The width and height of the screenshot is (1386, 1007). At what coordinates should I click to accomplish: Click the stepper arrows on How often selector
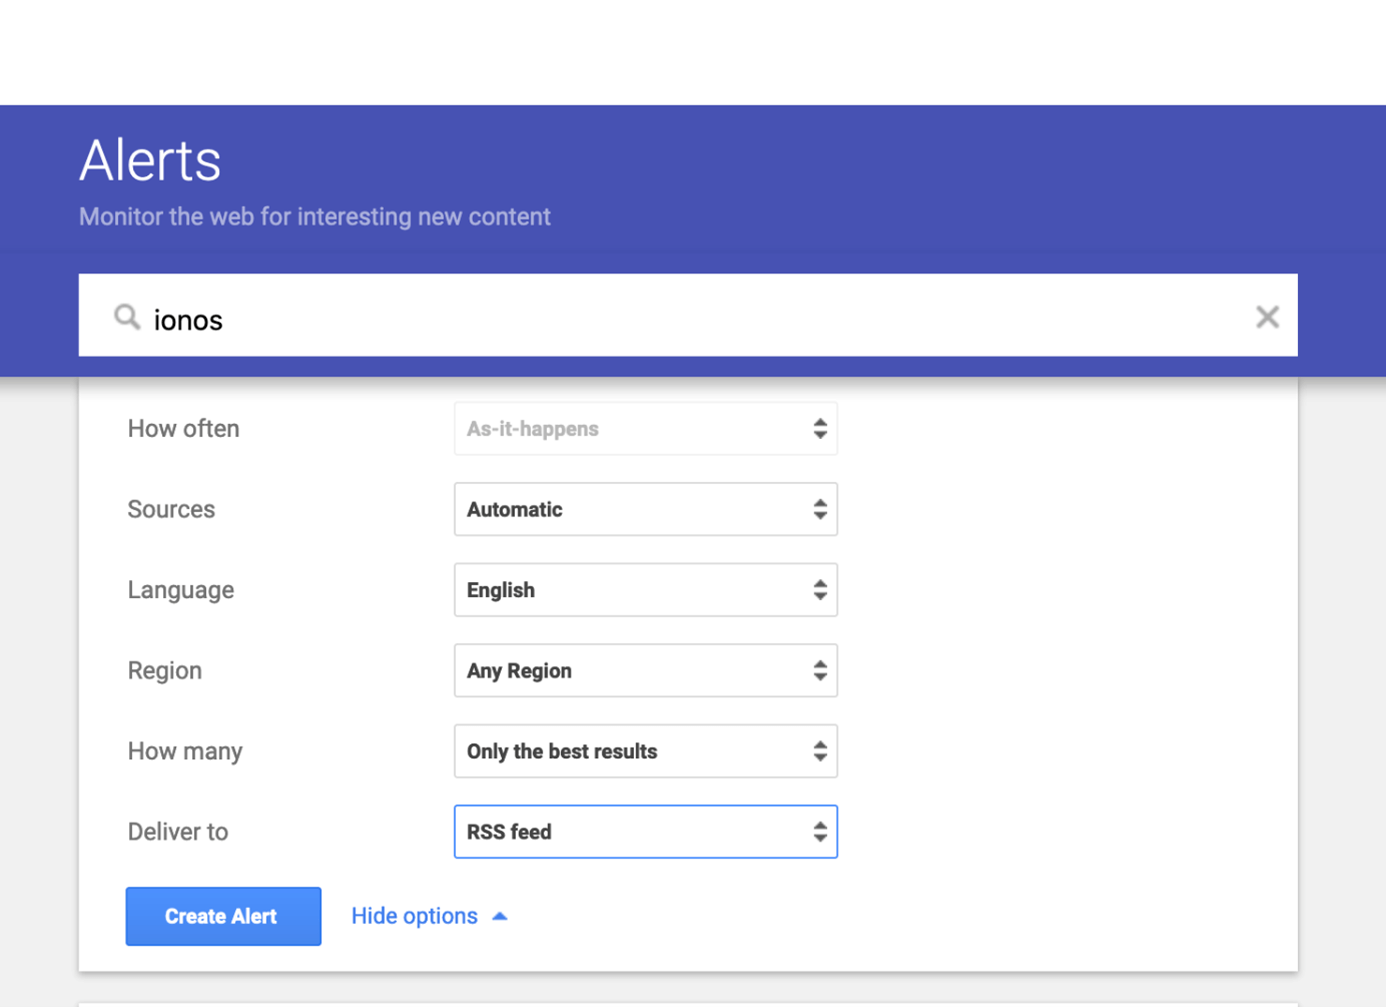click(820, 428)
